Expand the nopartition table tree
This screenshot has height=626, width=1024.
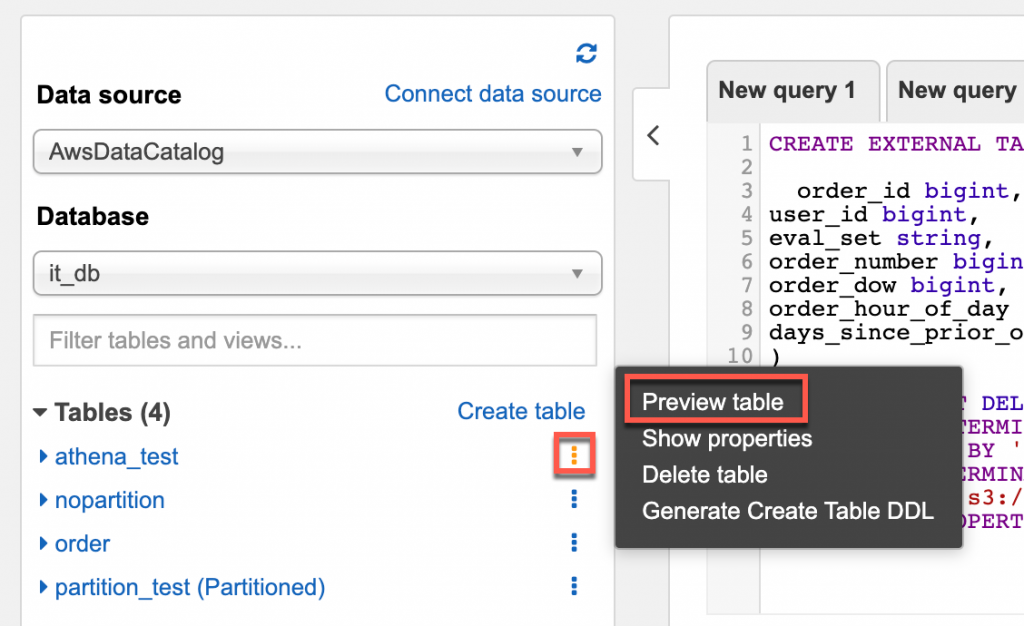coord(43,500)
